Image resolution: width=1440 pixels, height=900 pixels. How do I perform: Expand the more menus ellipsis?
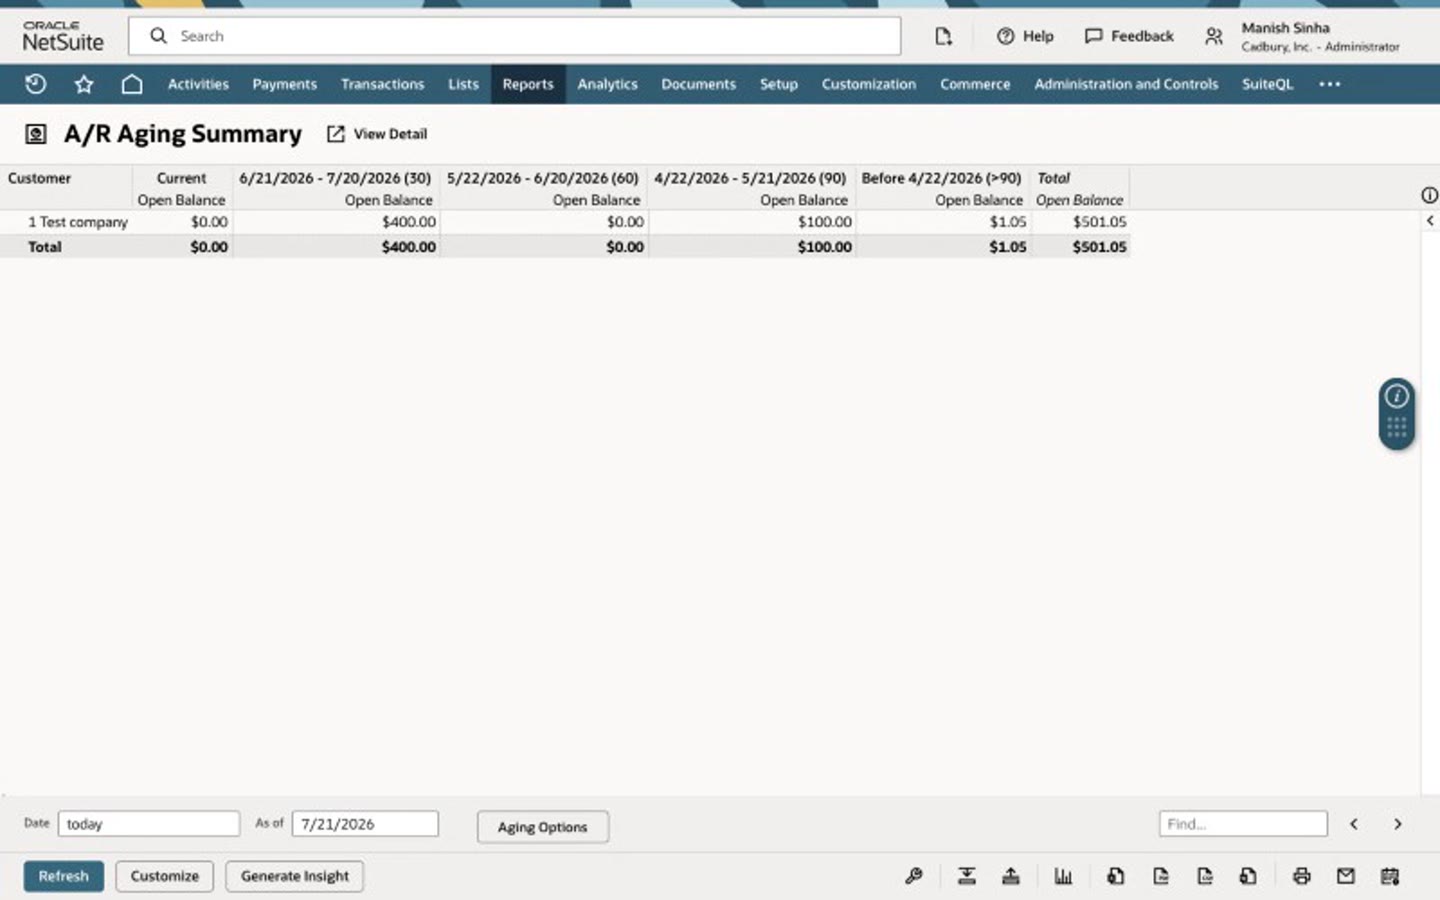coord(1329,84)
